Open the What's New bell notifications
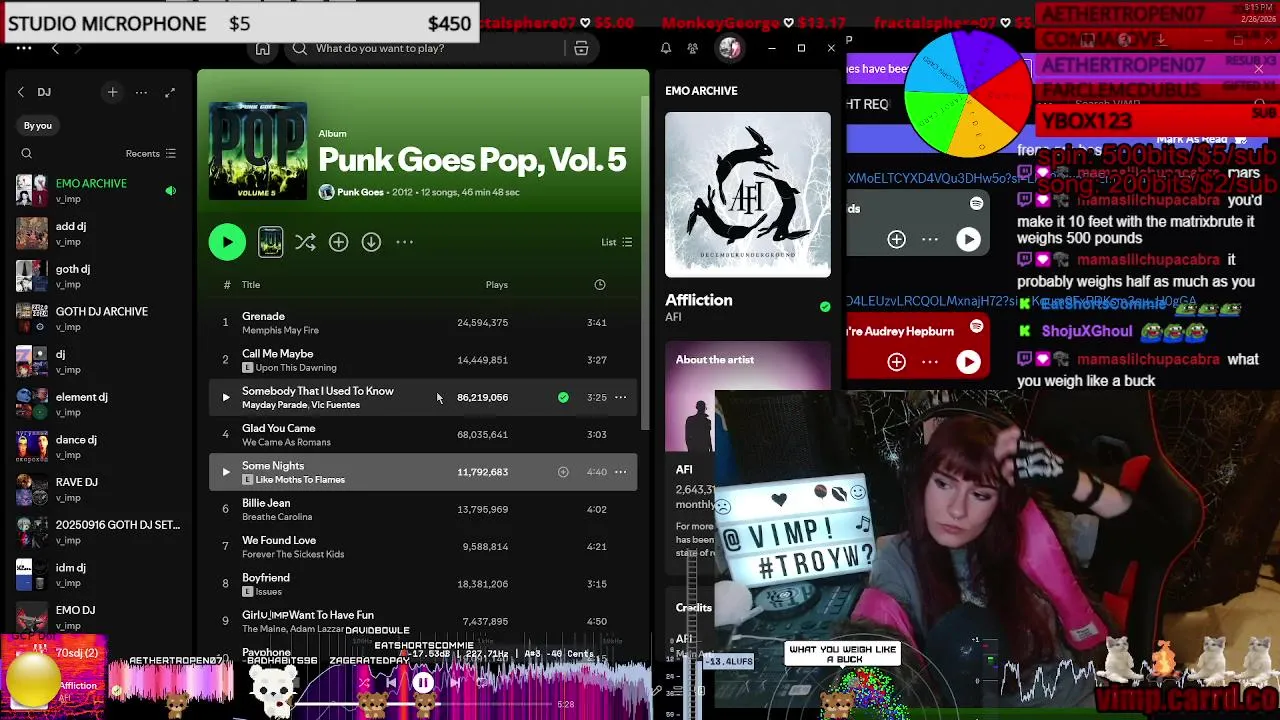 point(666,48)
